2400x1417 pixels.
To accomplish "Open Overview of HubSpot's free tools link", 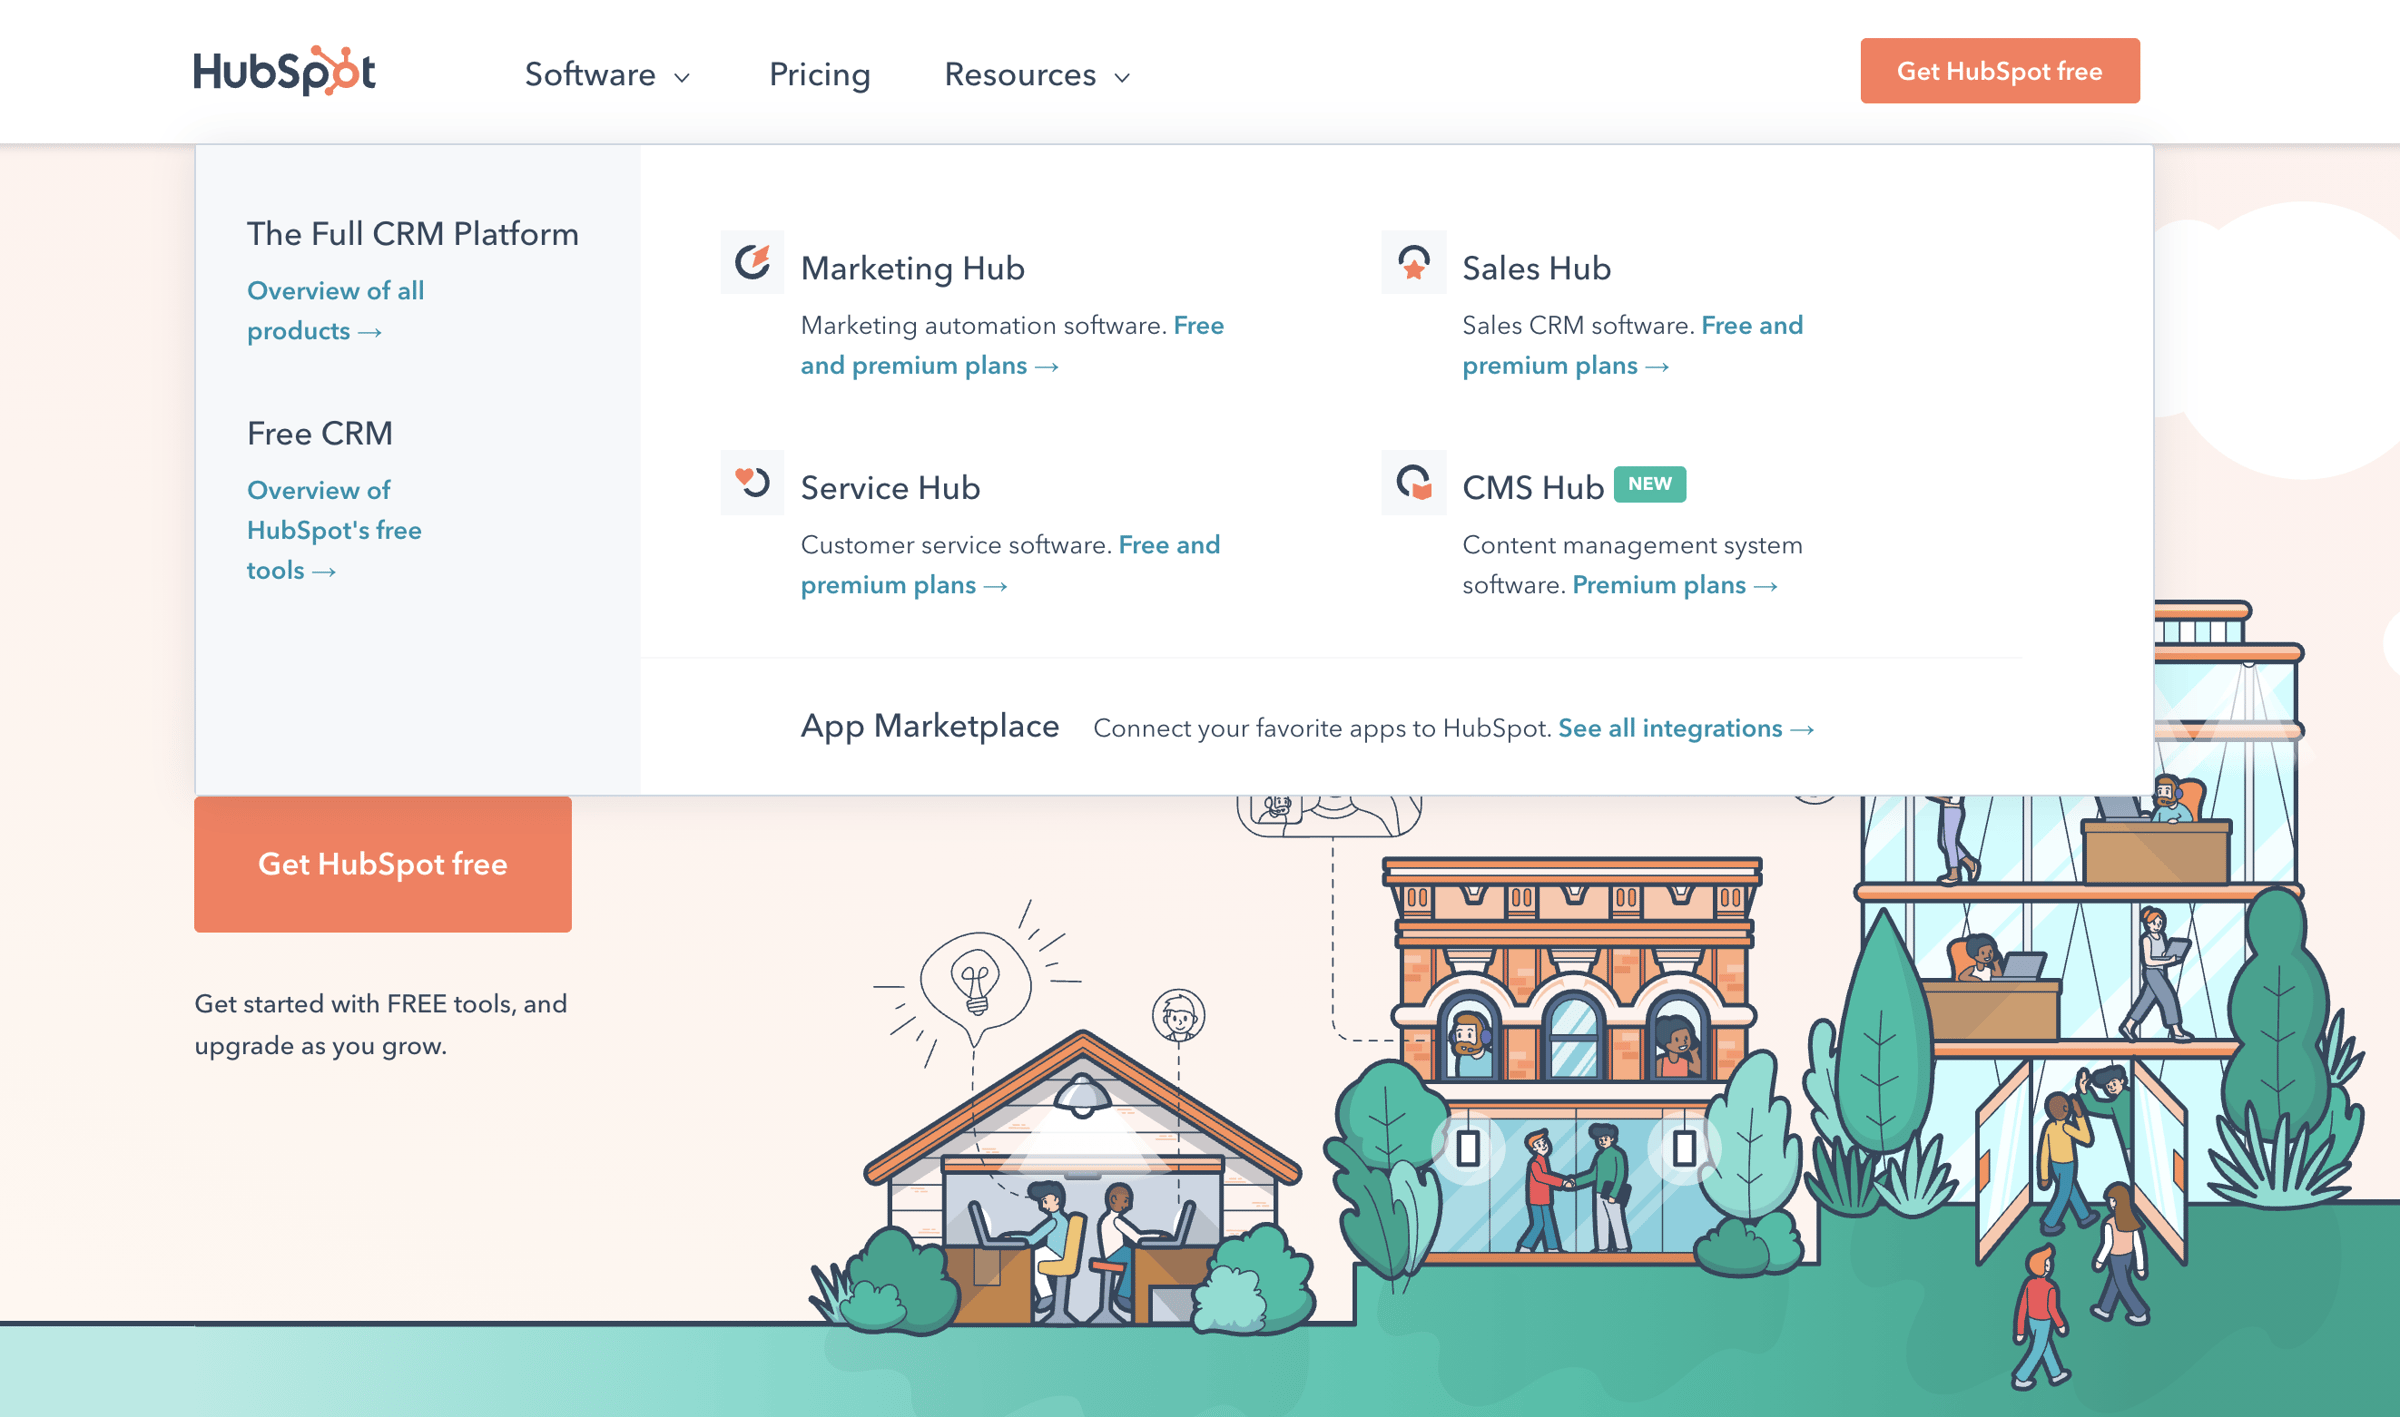I will tap(333, 530).
